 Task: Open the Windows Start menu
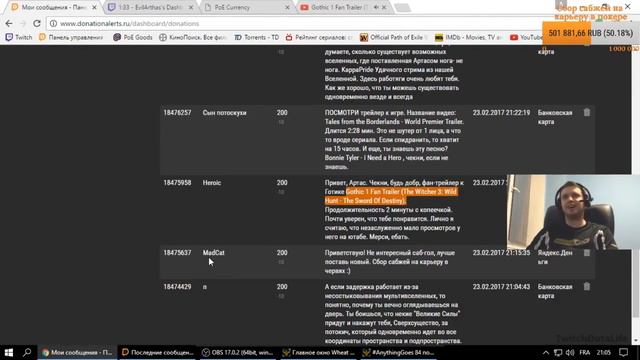click(9, 352)
